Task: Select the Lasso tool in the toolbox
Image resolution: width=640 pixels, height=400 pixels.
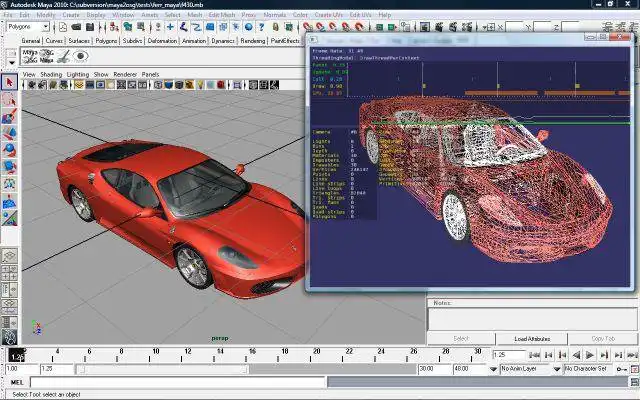Action: [9, 99]
